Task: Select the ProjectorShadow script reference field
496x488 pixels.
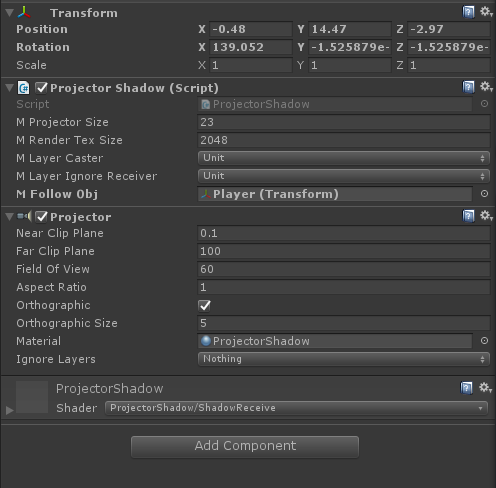Action: pos(335,104)
